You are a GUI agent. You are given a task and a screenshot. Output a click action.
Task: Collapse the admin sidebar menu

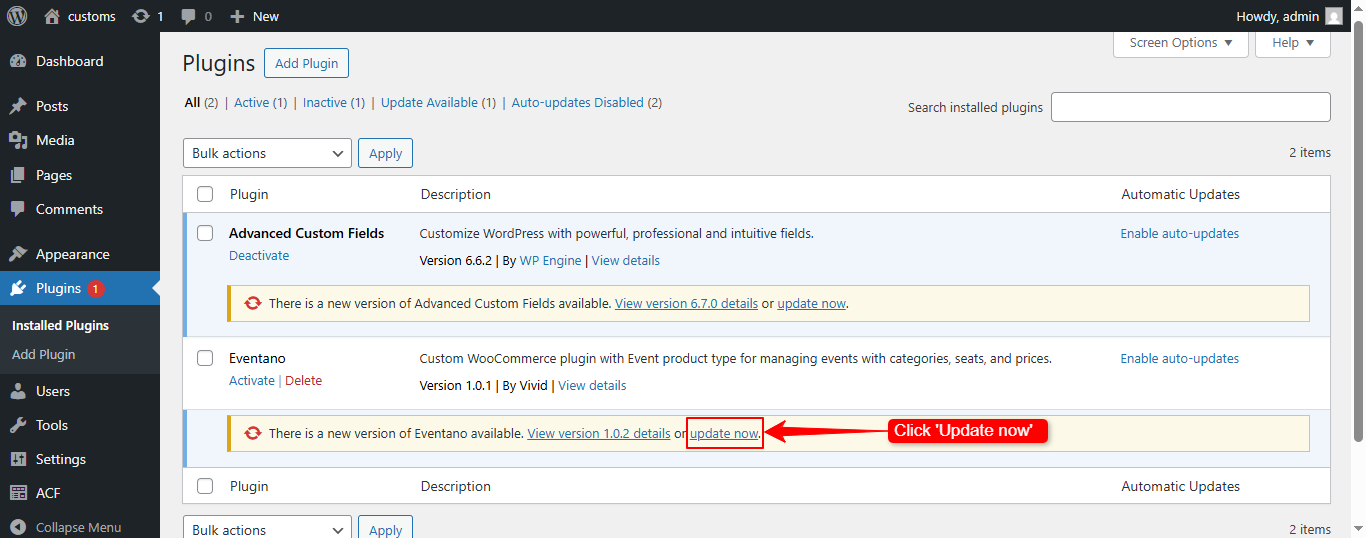(77, 527)
